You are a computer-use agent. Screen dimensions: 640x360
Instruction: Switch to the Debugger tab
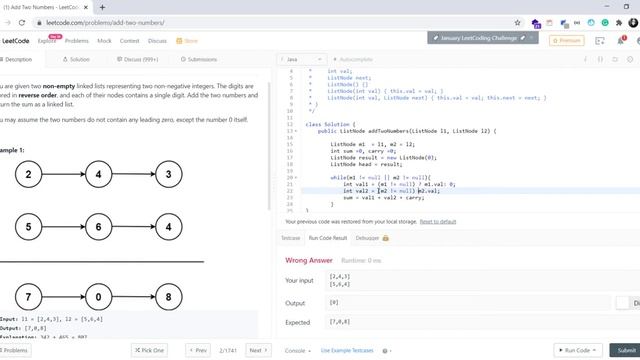372,238
